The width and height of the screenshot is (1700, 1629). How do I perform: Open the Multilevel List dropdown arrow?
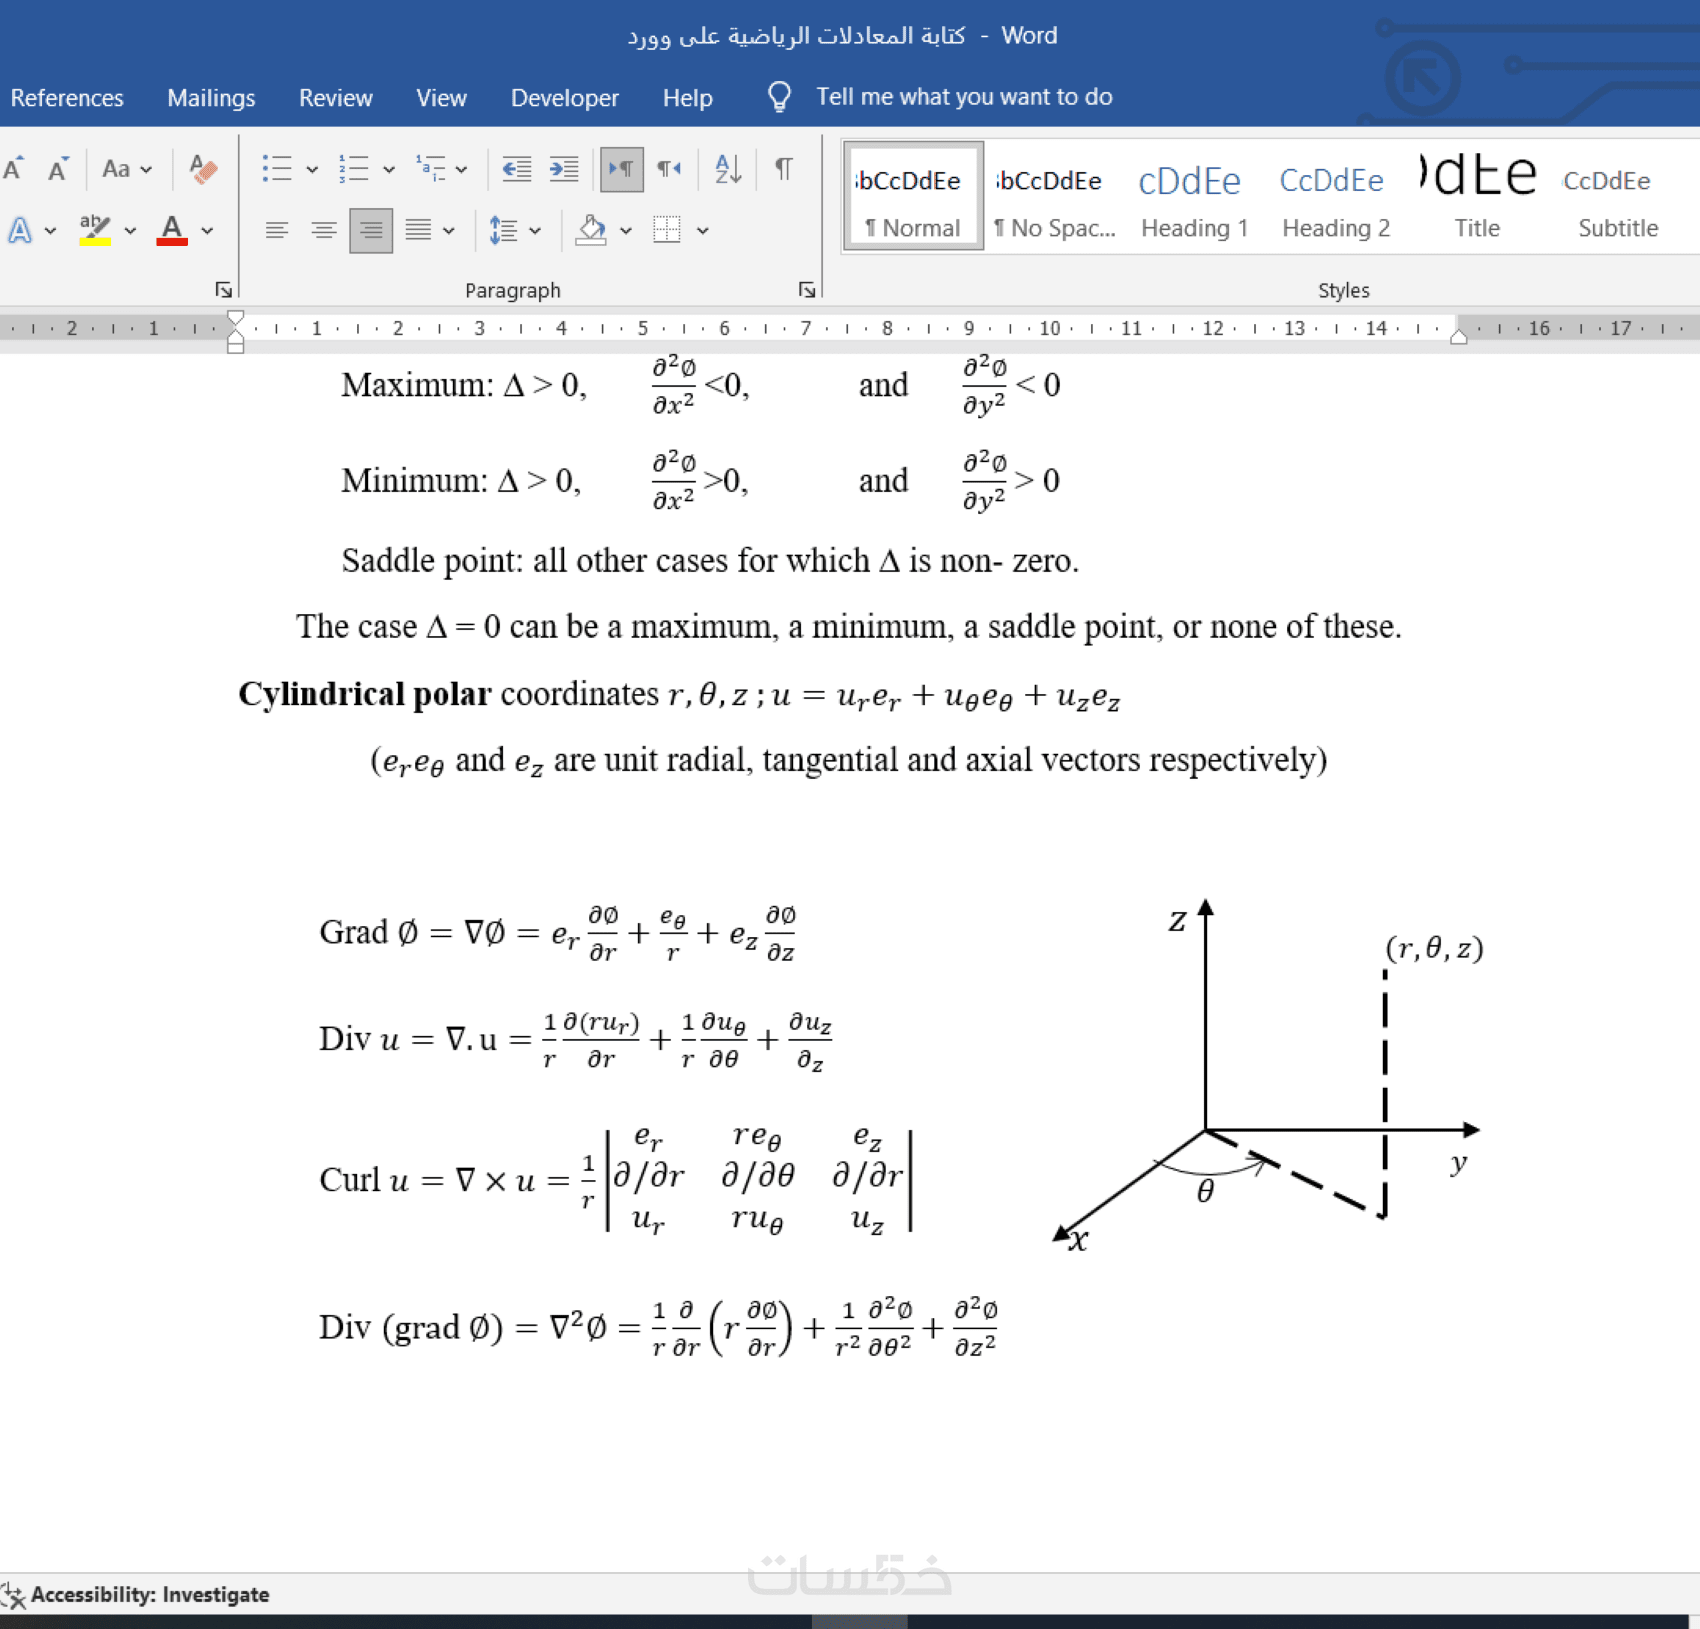(x=461, y=170)
